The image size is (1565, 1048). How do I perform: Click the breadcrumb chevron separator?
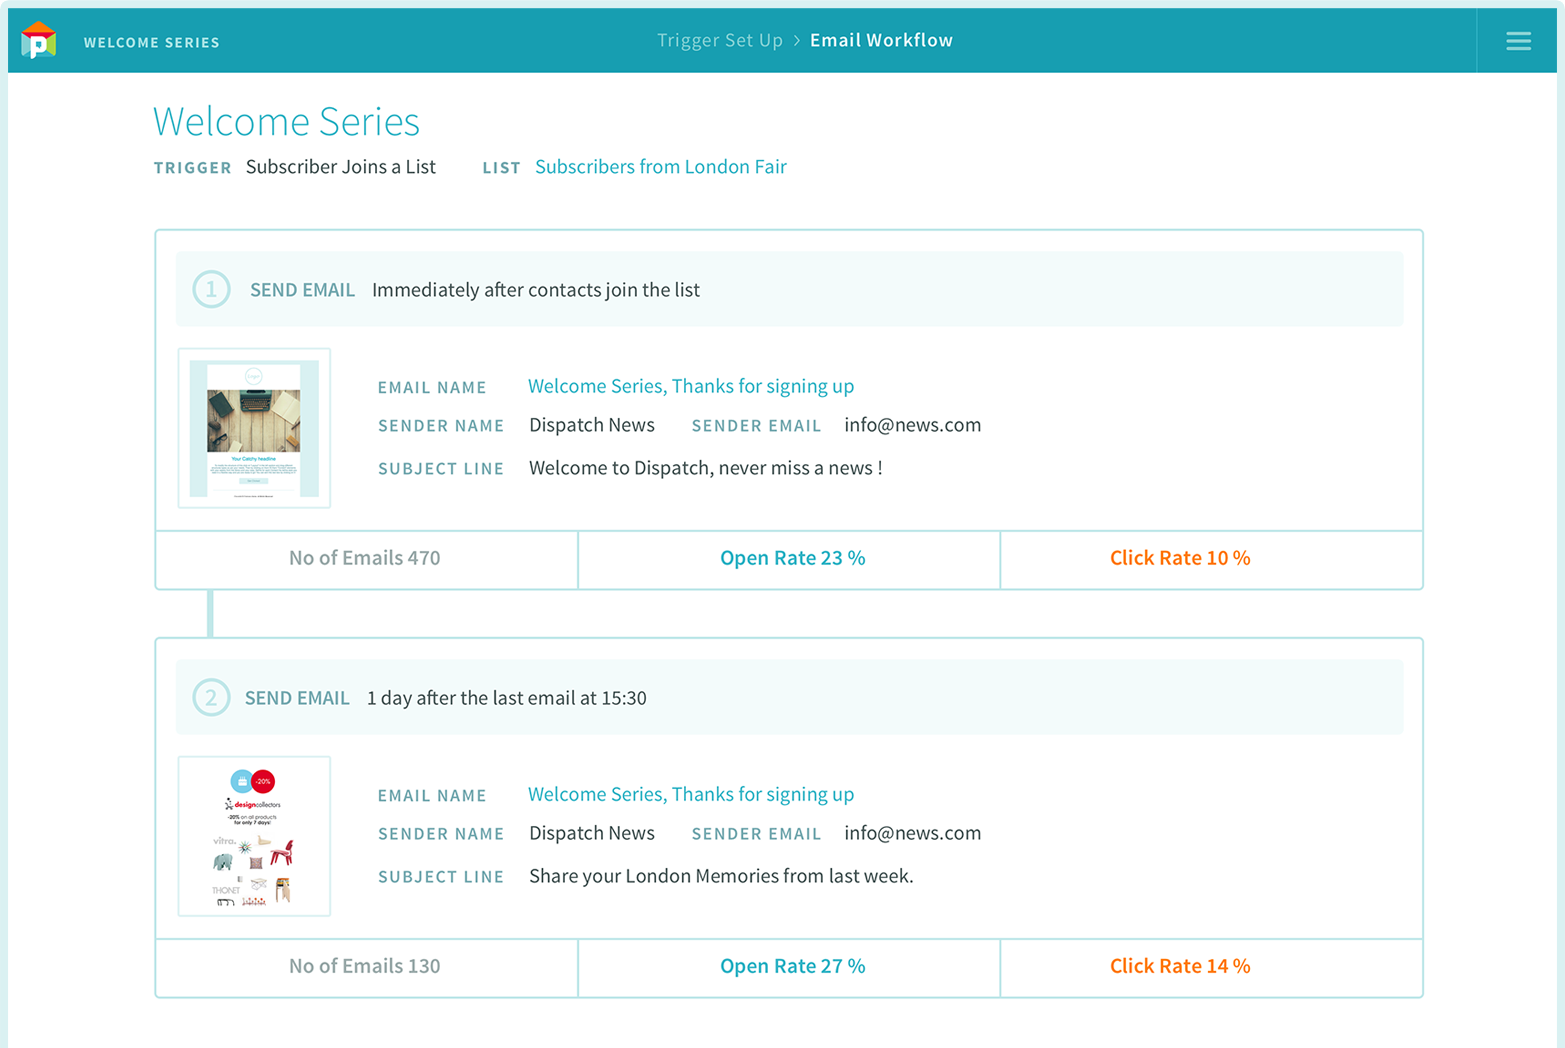point(797,41)
